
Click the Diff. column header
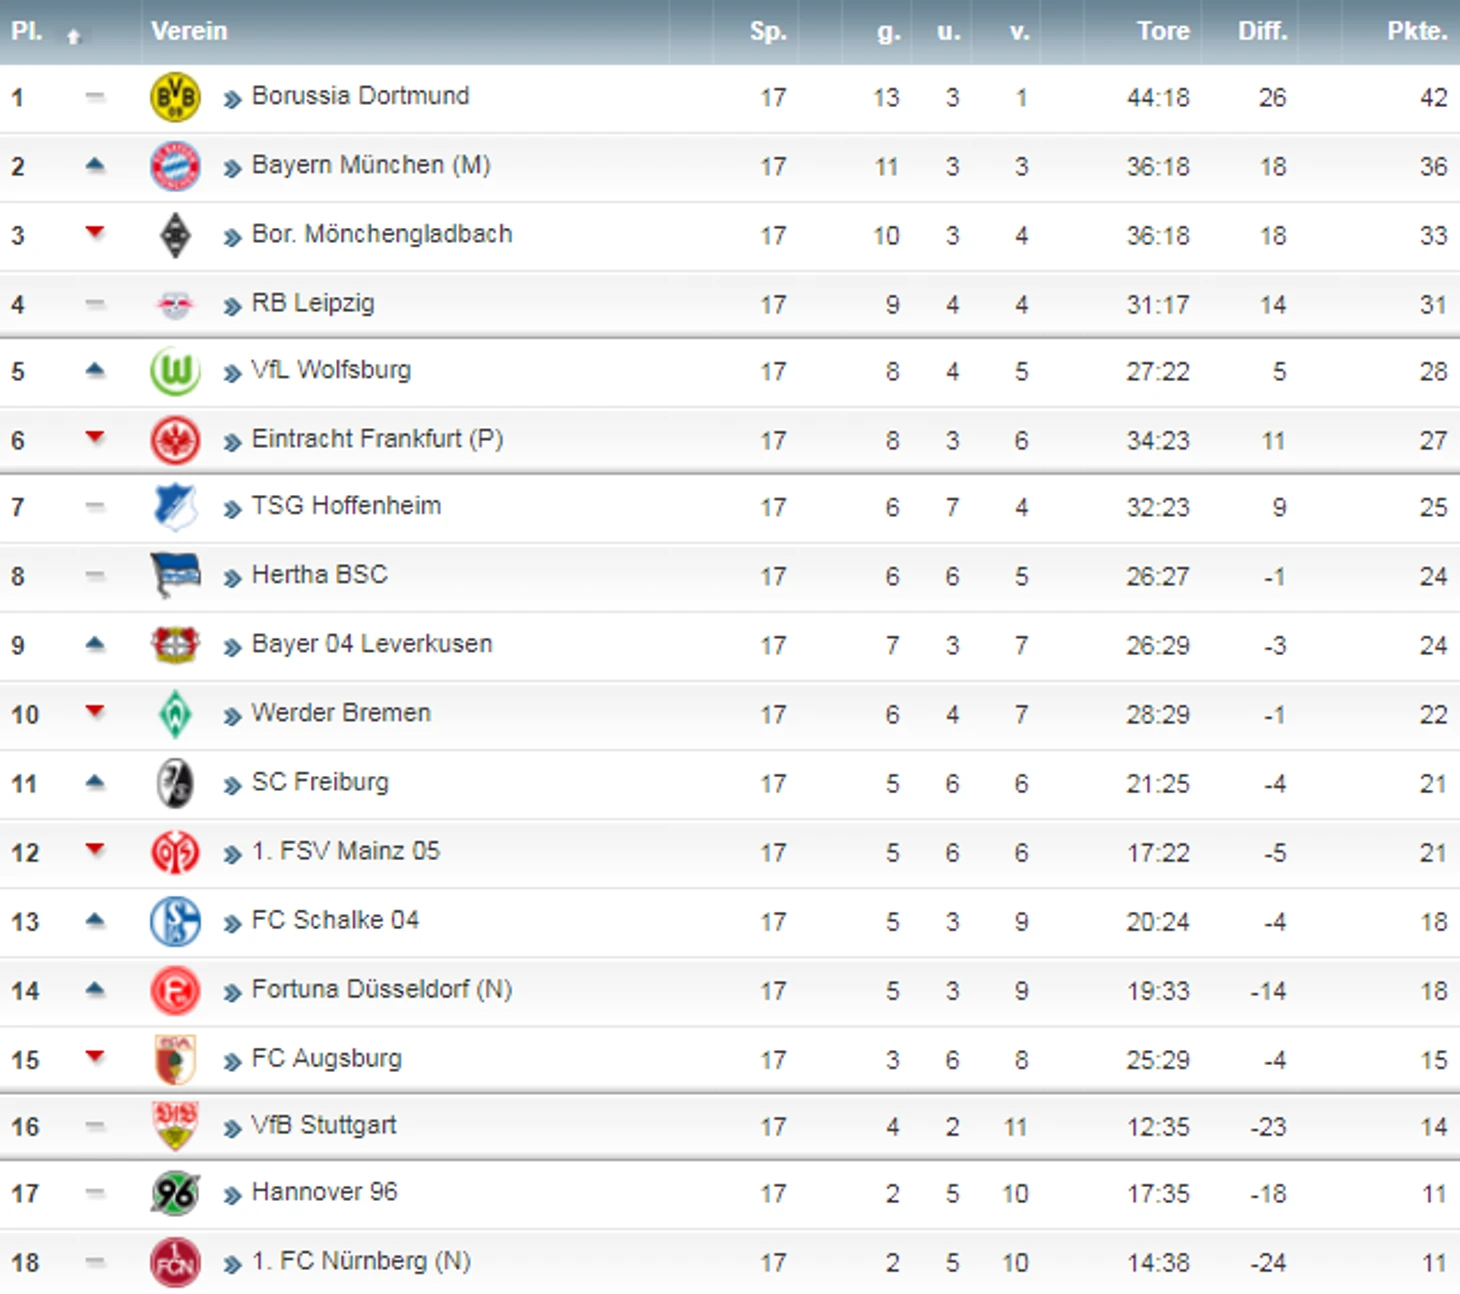[1262, 31]
